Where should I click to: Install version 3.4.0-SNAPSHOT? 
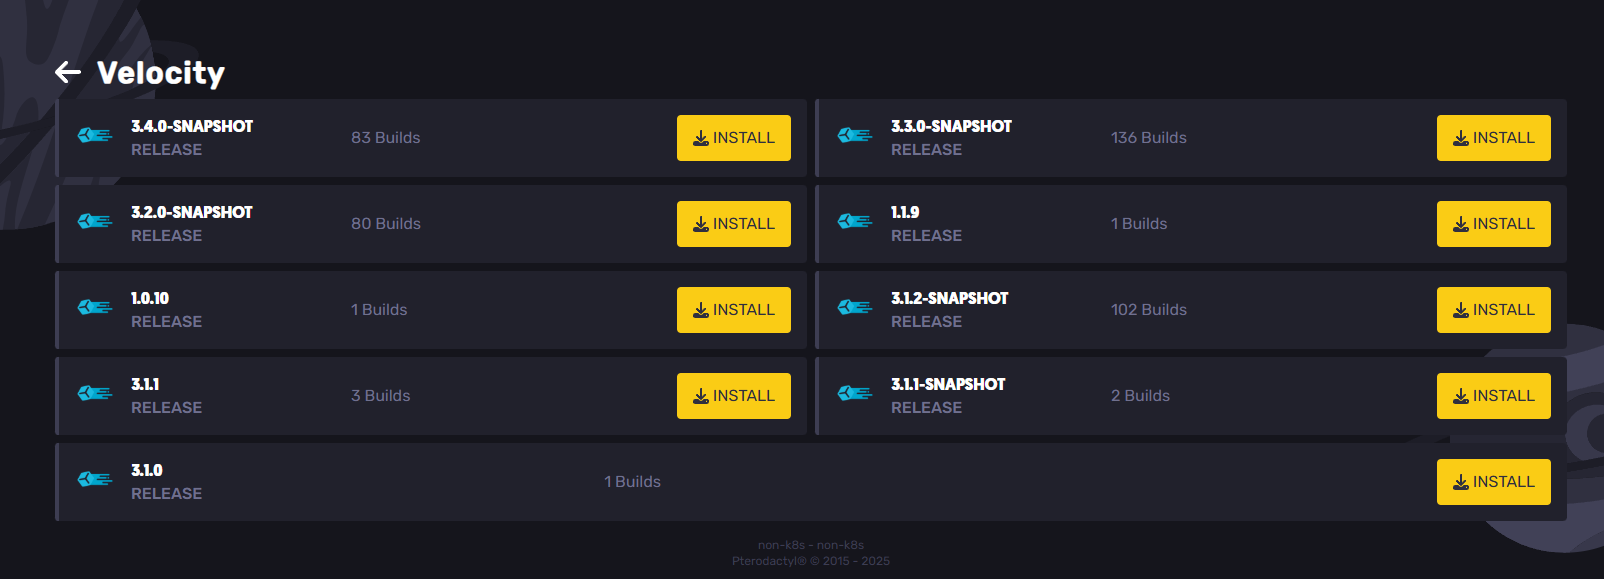point(734,138)
